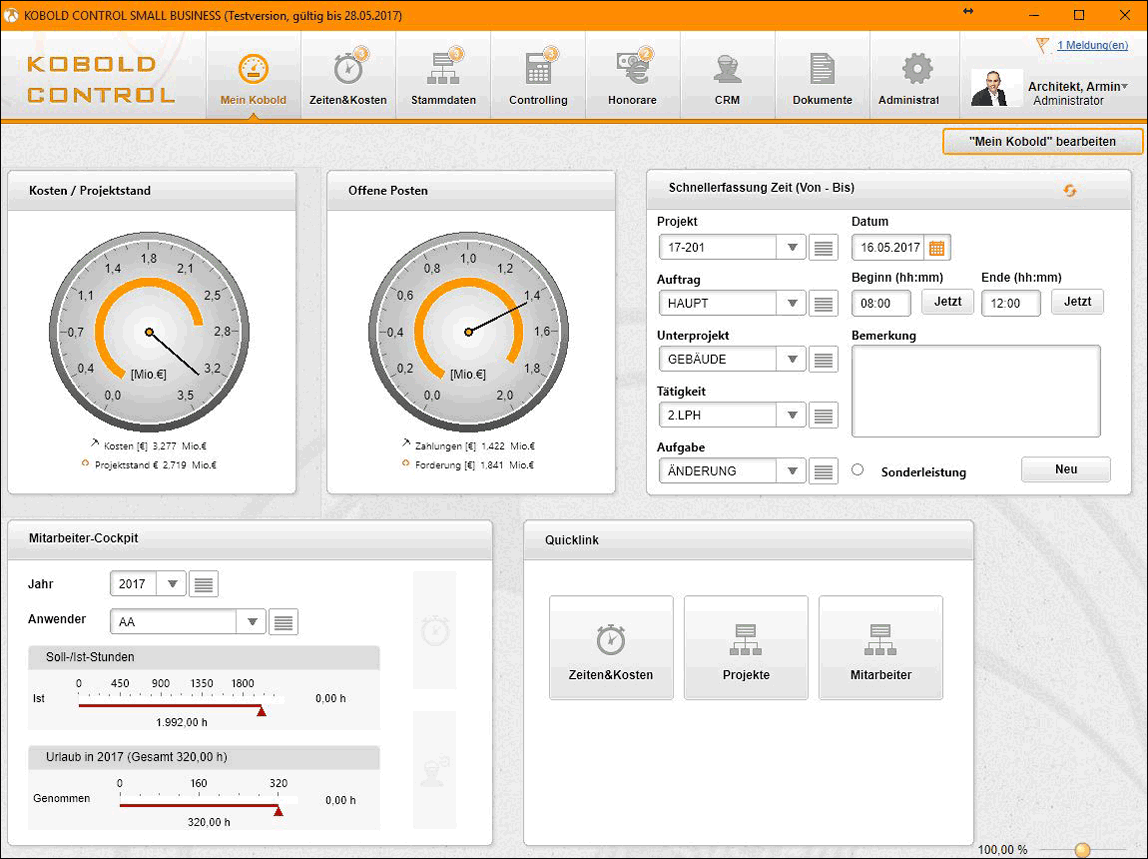The height and width of the screenshot is (859, 1148).
Task: Enable the Sonderleistung radio option
Action: [858, 470]
